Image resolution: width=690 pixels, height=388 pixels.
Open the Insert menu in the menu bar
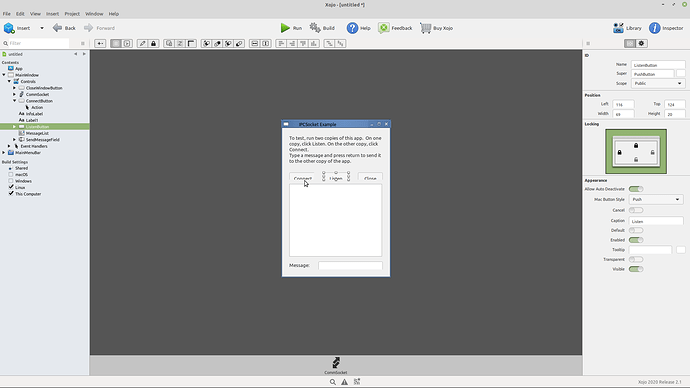(x=52, y=14)
